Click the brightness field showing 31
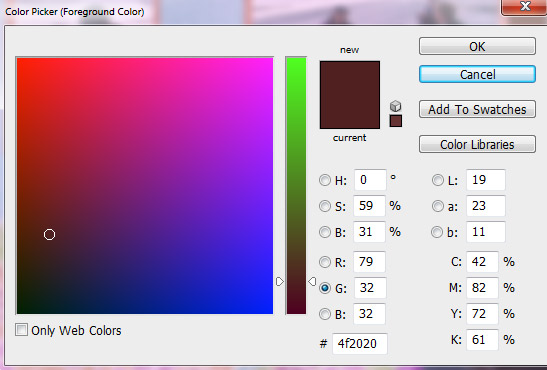Image resolution: width=547 pixels, height=370 pixels. [369, 232]
